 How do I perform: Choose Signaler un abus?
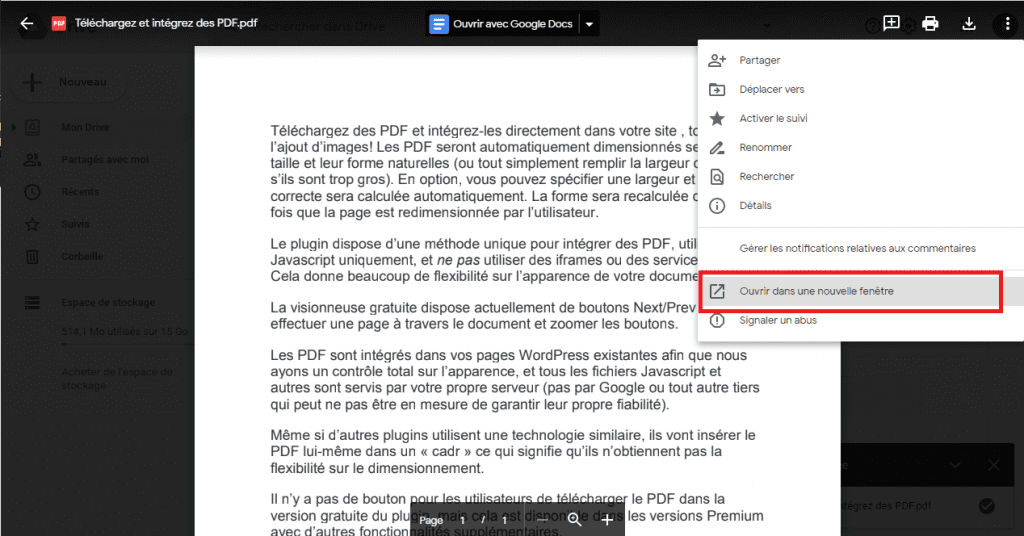(861, 320)
